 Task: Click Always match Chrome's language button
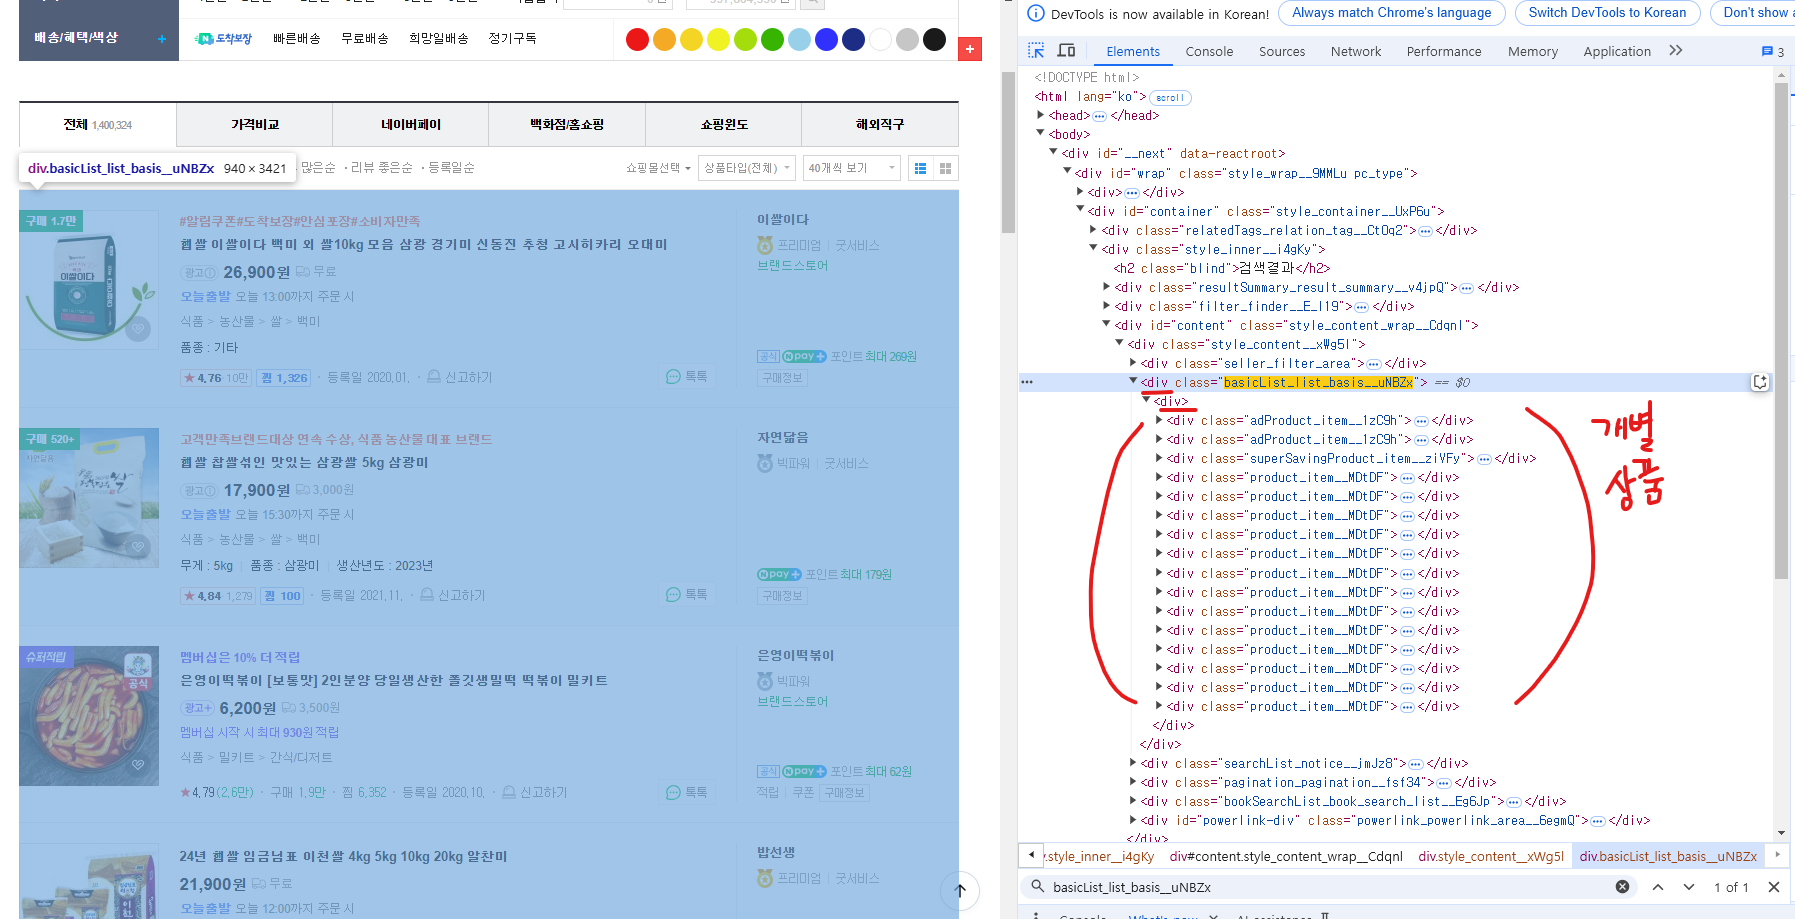[x=1391, y=13]
